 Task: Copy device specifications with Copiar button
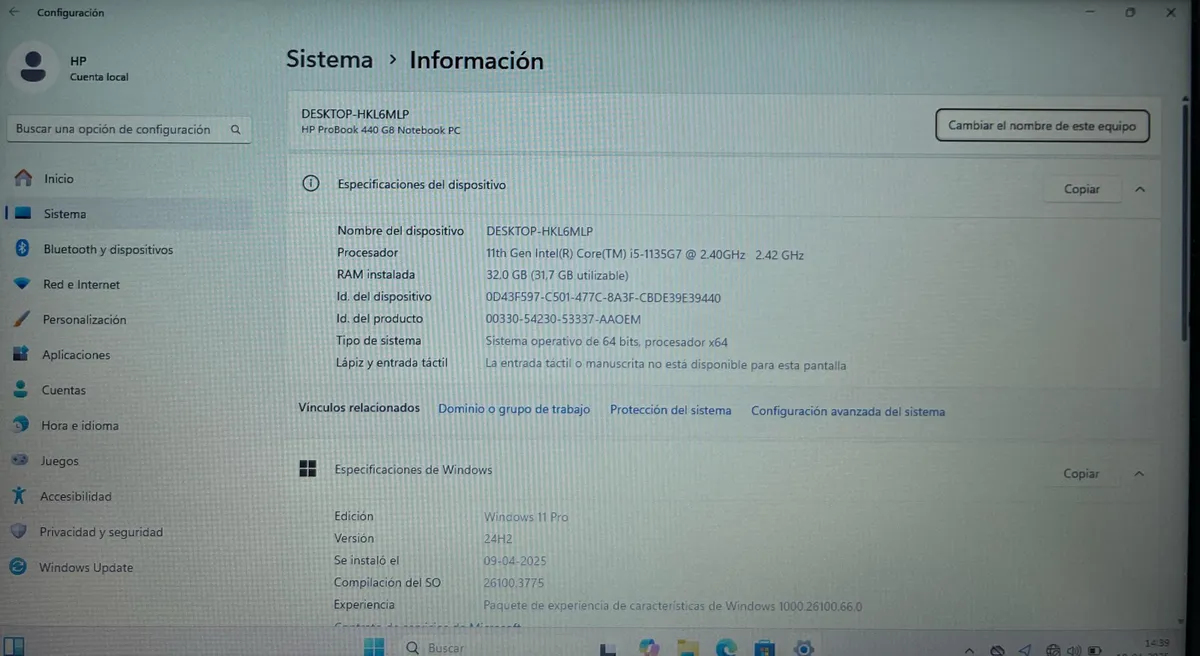1081,189
